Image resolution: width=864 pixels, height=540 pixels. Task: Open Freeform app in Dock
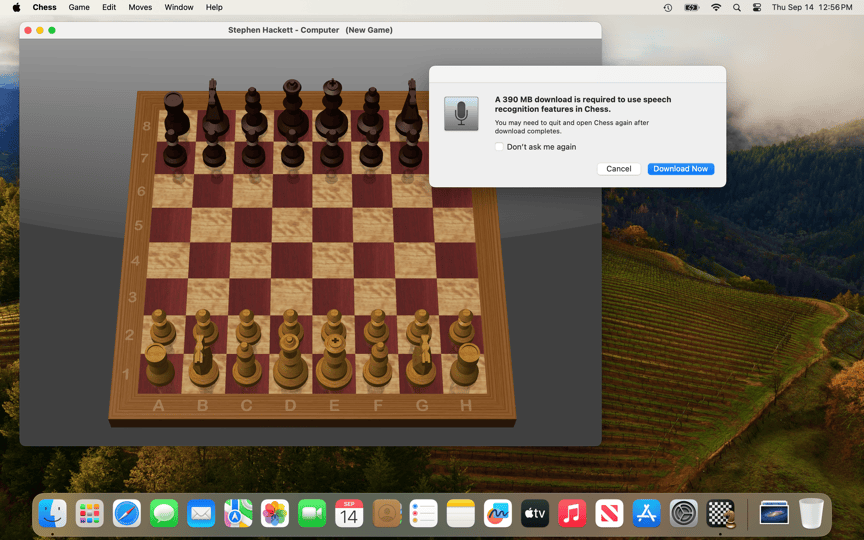point(498,514)
